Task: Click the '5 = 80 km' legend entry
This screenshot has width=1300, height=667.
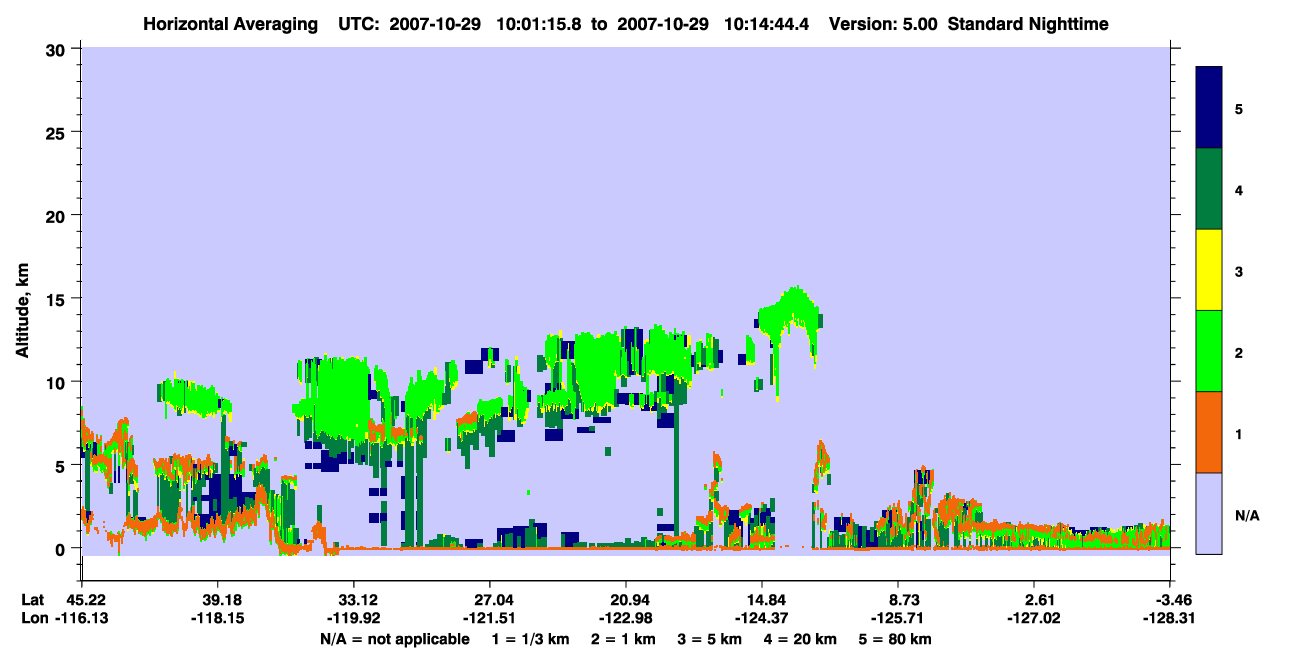Action: click(x=896, y=639)
